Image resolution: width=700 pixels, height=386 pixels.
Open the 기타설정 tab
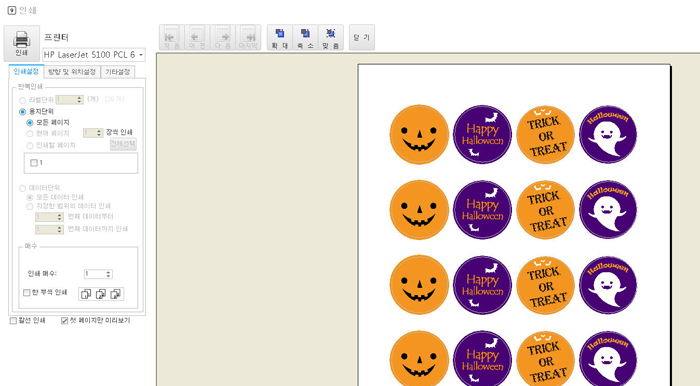(117, 72)
